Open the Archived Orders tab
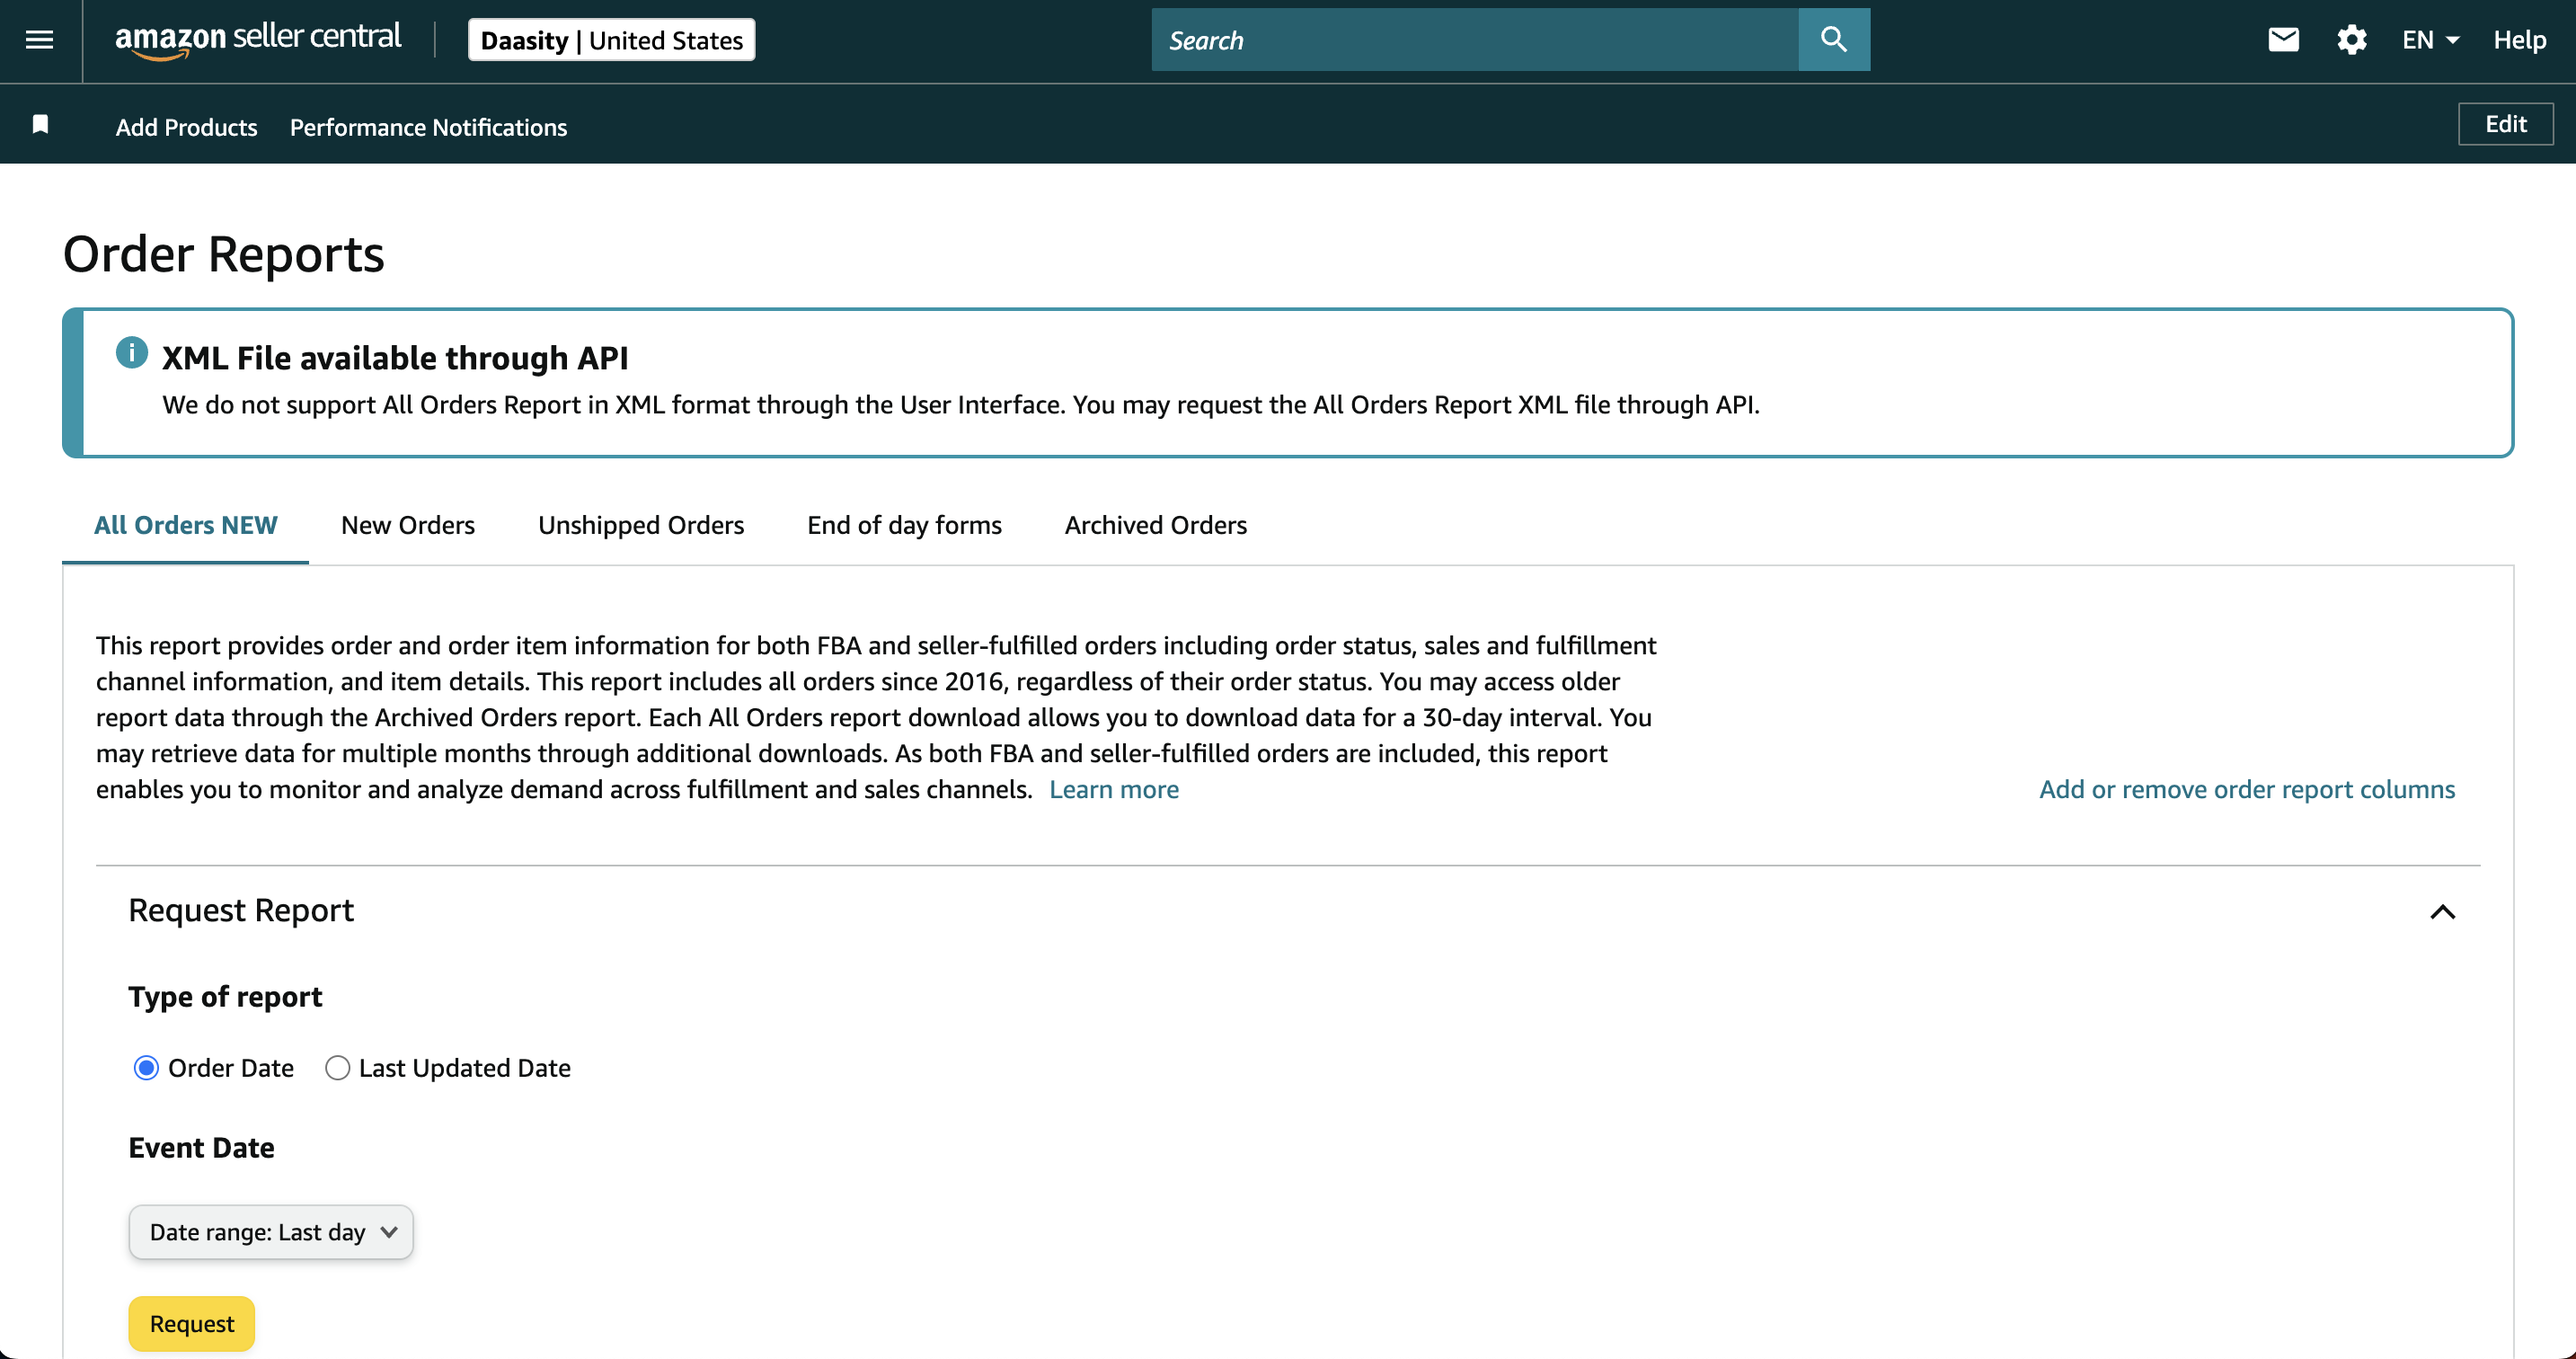Viewport: 2576px width, 1359px height. coord(1155,525)
